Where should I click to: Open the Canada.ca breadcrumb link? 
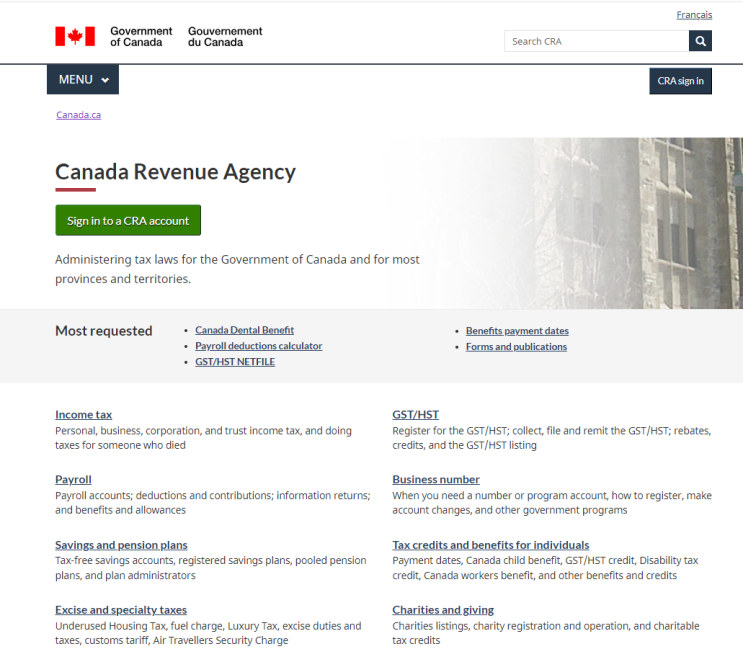(79, 115)
